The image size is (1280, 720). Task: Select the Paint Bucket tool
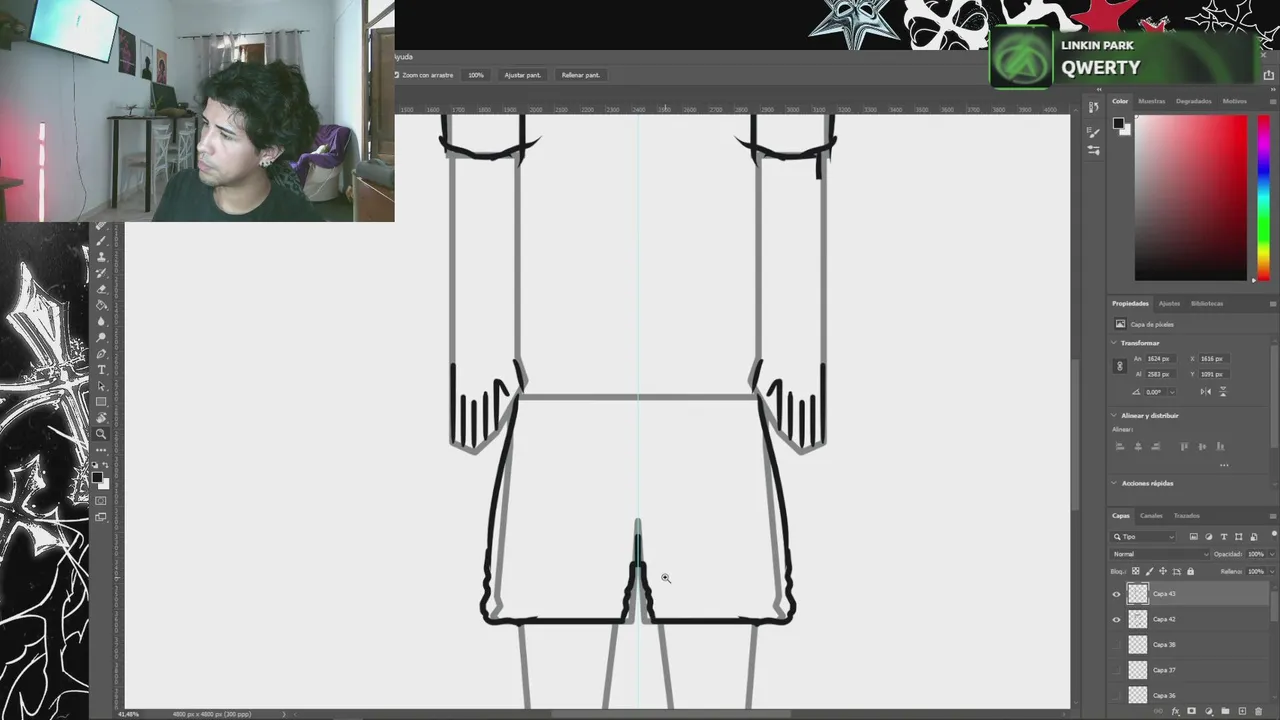[101, 305]
